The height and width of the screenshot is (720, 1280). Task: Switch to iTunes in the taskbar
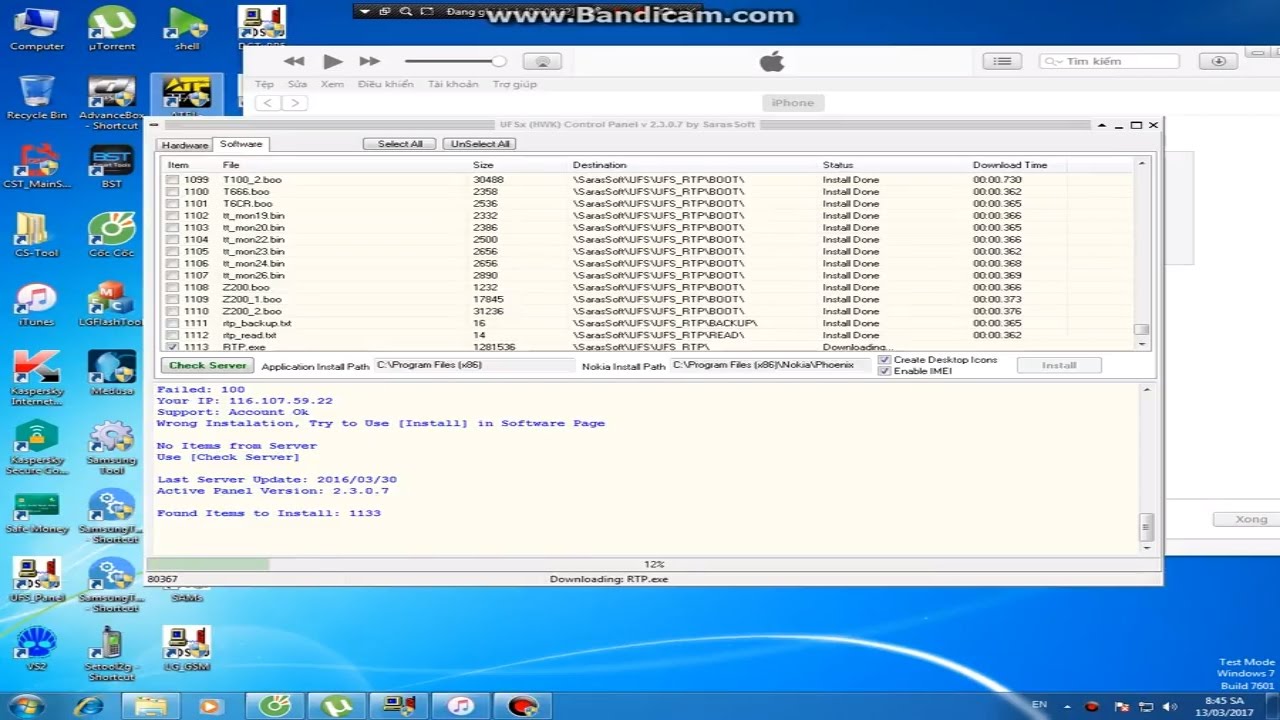460,705
